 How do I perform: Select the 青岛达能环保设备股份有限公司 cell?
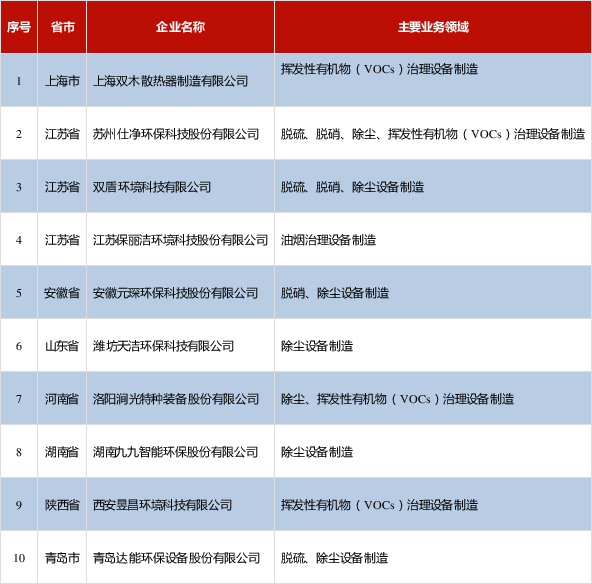point(180,558)
